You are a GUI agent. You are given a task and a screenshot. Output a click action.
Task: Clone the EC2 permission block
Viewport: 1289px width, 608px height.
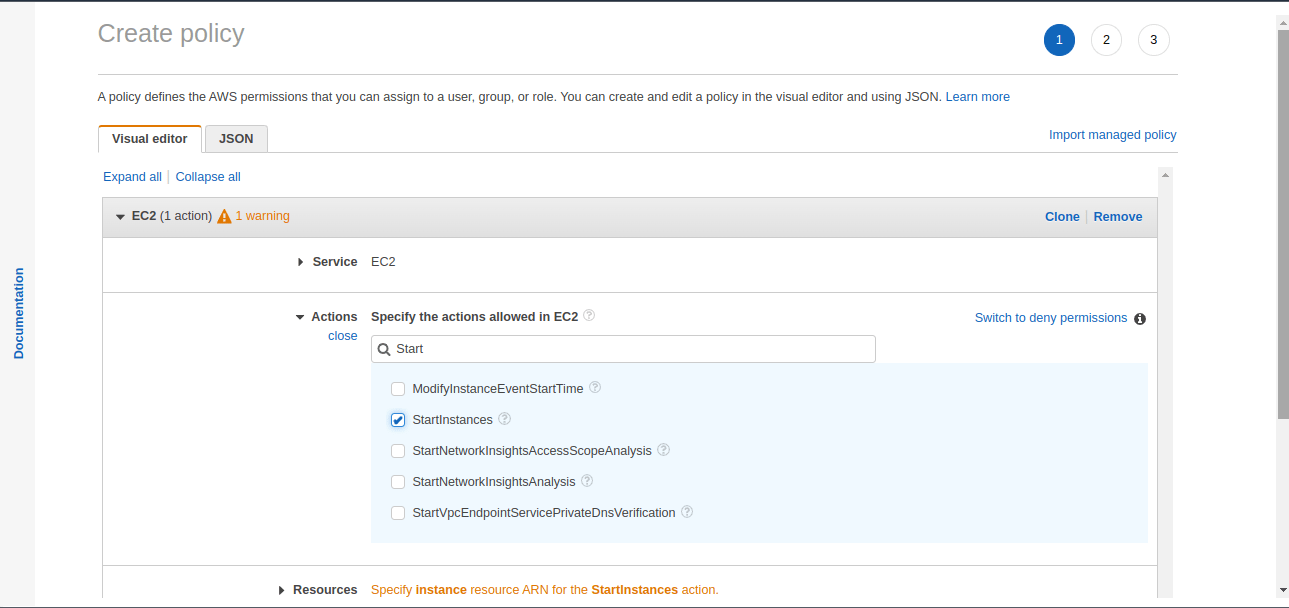pos(1062,217)
